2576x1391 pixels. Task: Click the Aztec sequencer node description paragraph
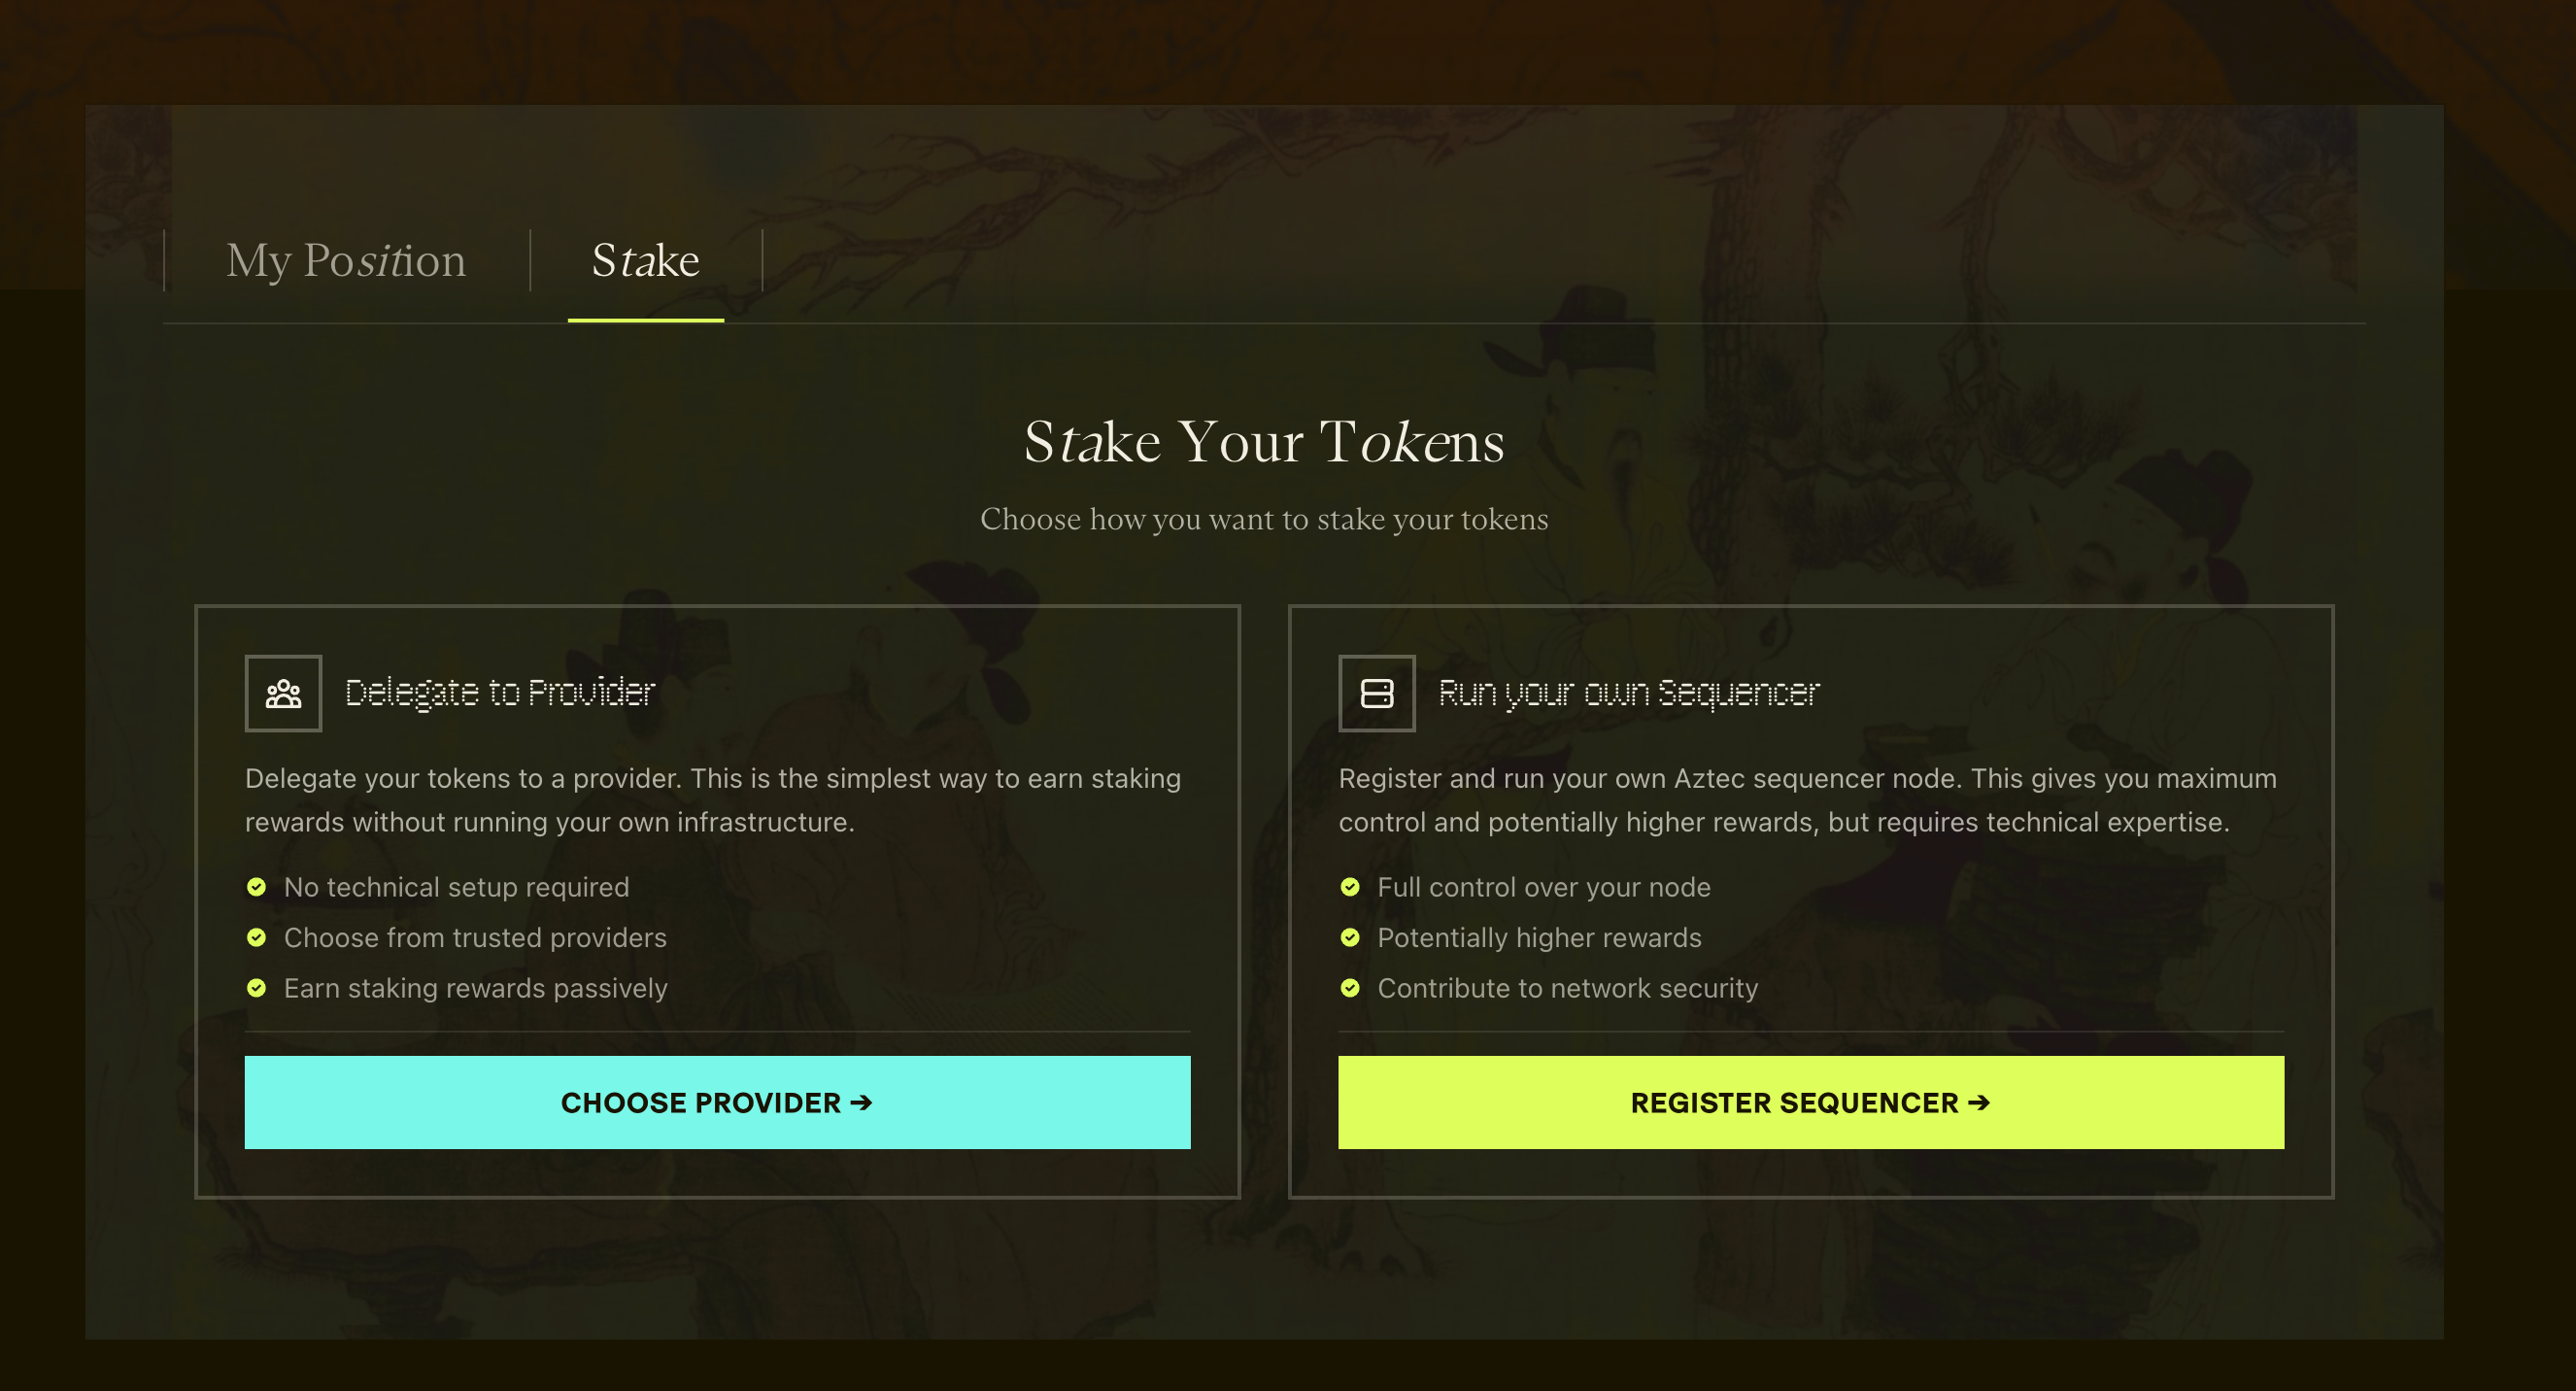pos(1807,800)
